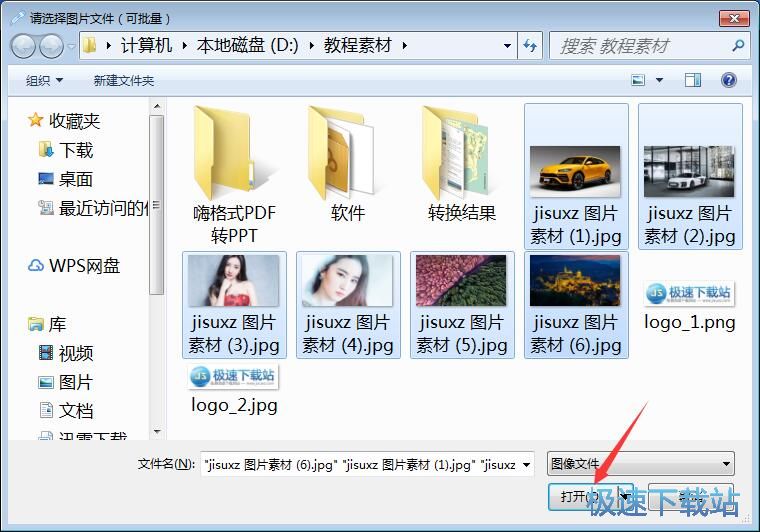Toggle the preview pane icon

click(693, 80)
